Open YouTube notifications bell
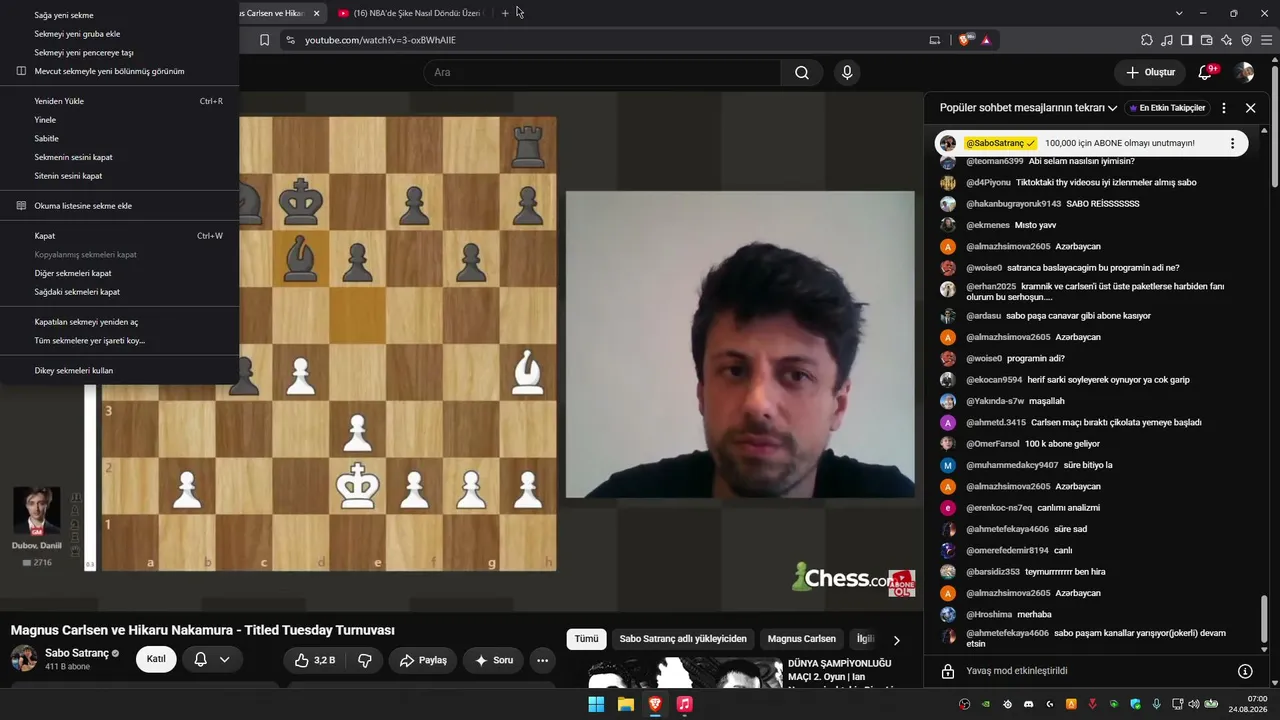This screenshot has height=720, width=1280. 1205,72
